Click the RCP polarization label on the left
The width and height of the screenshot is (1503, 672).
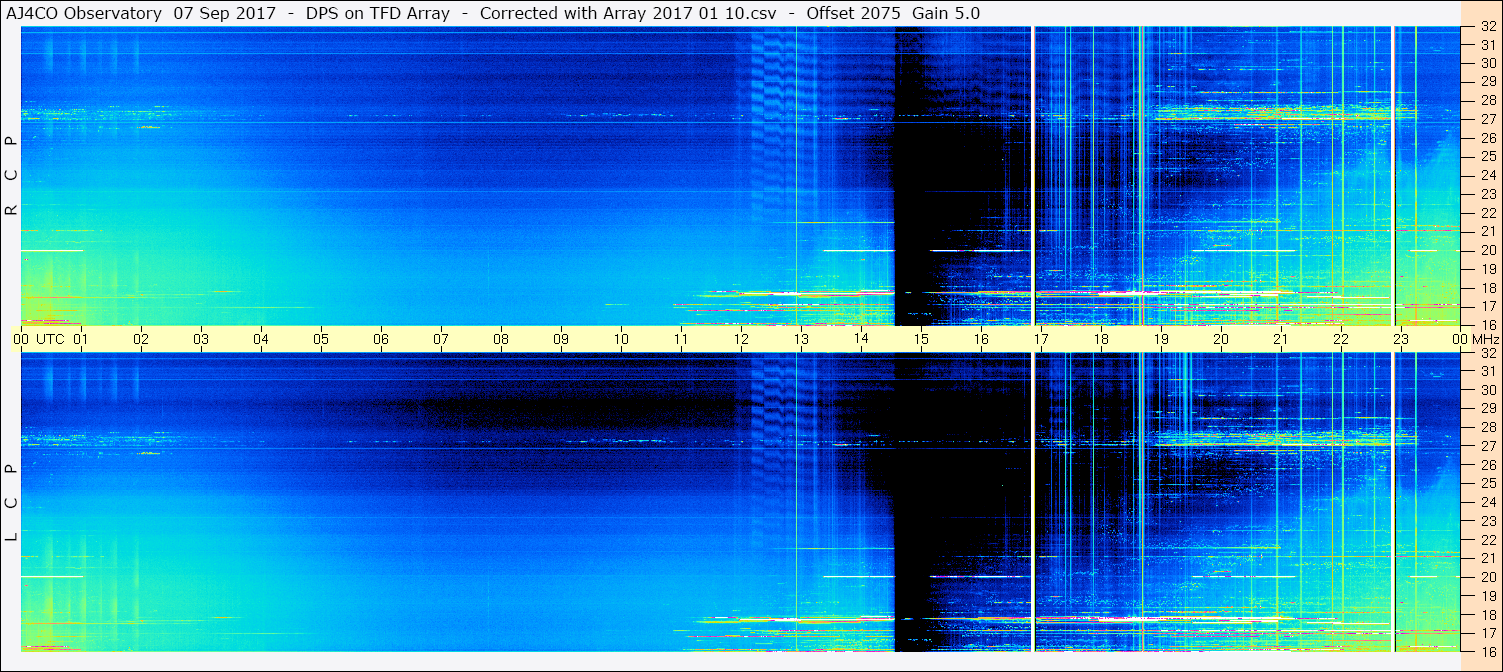(x=11, y=176)
